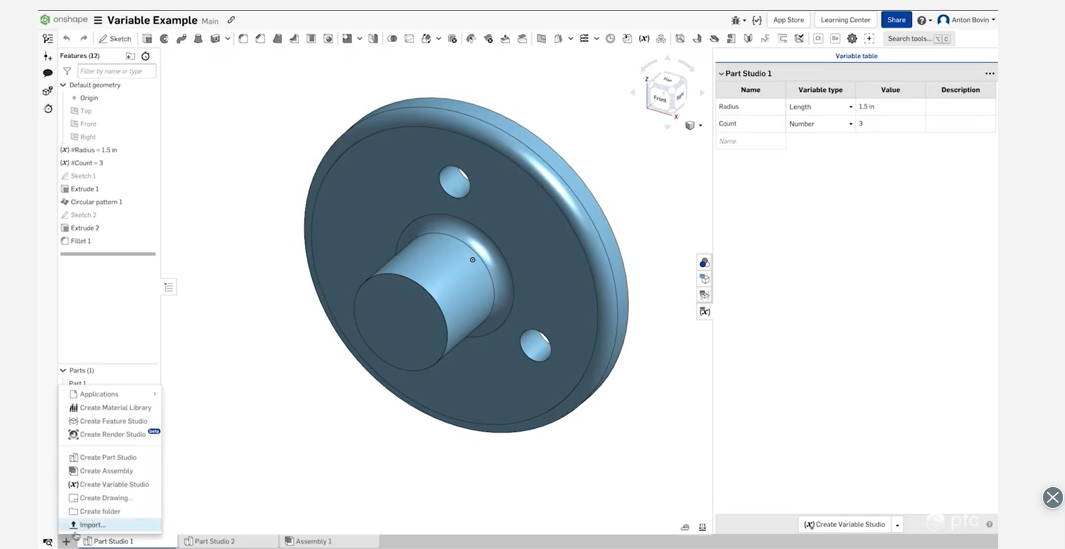This screenshot has height=549, width=1065.
Task: Open dropdown arrow next to Transform tool
Action: tap(439, 39)
